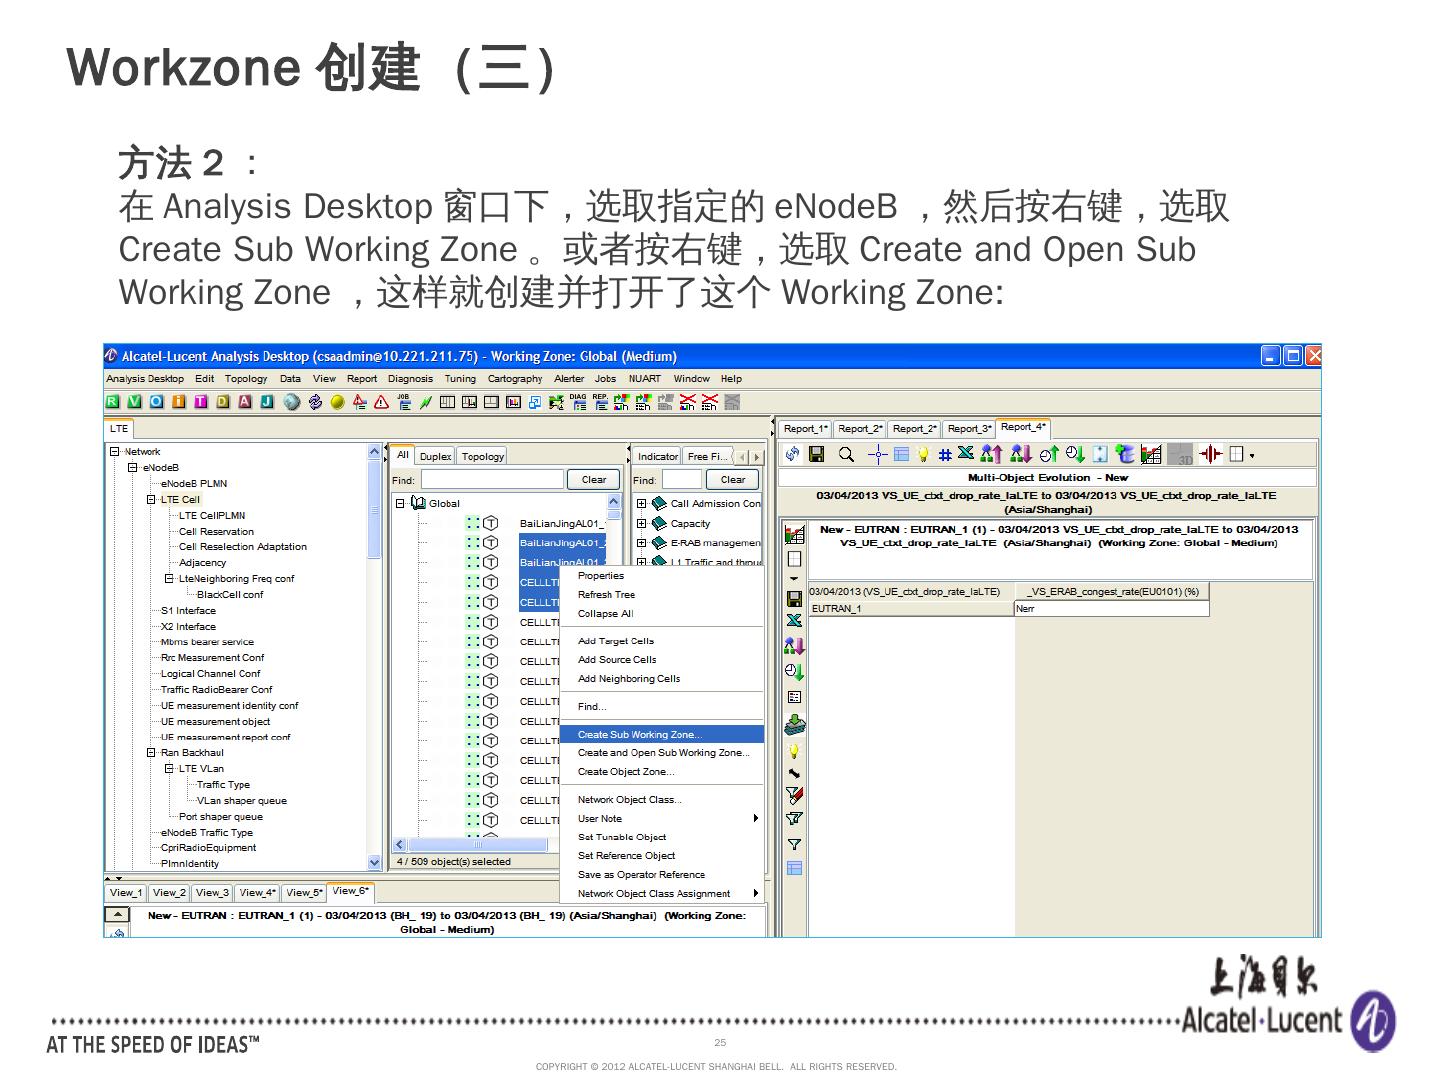
Task: Clear the indicator panel Find field
Action: click(733, 480)
